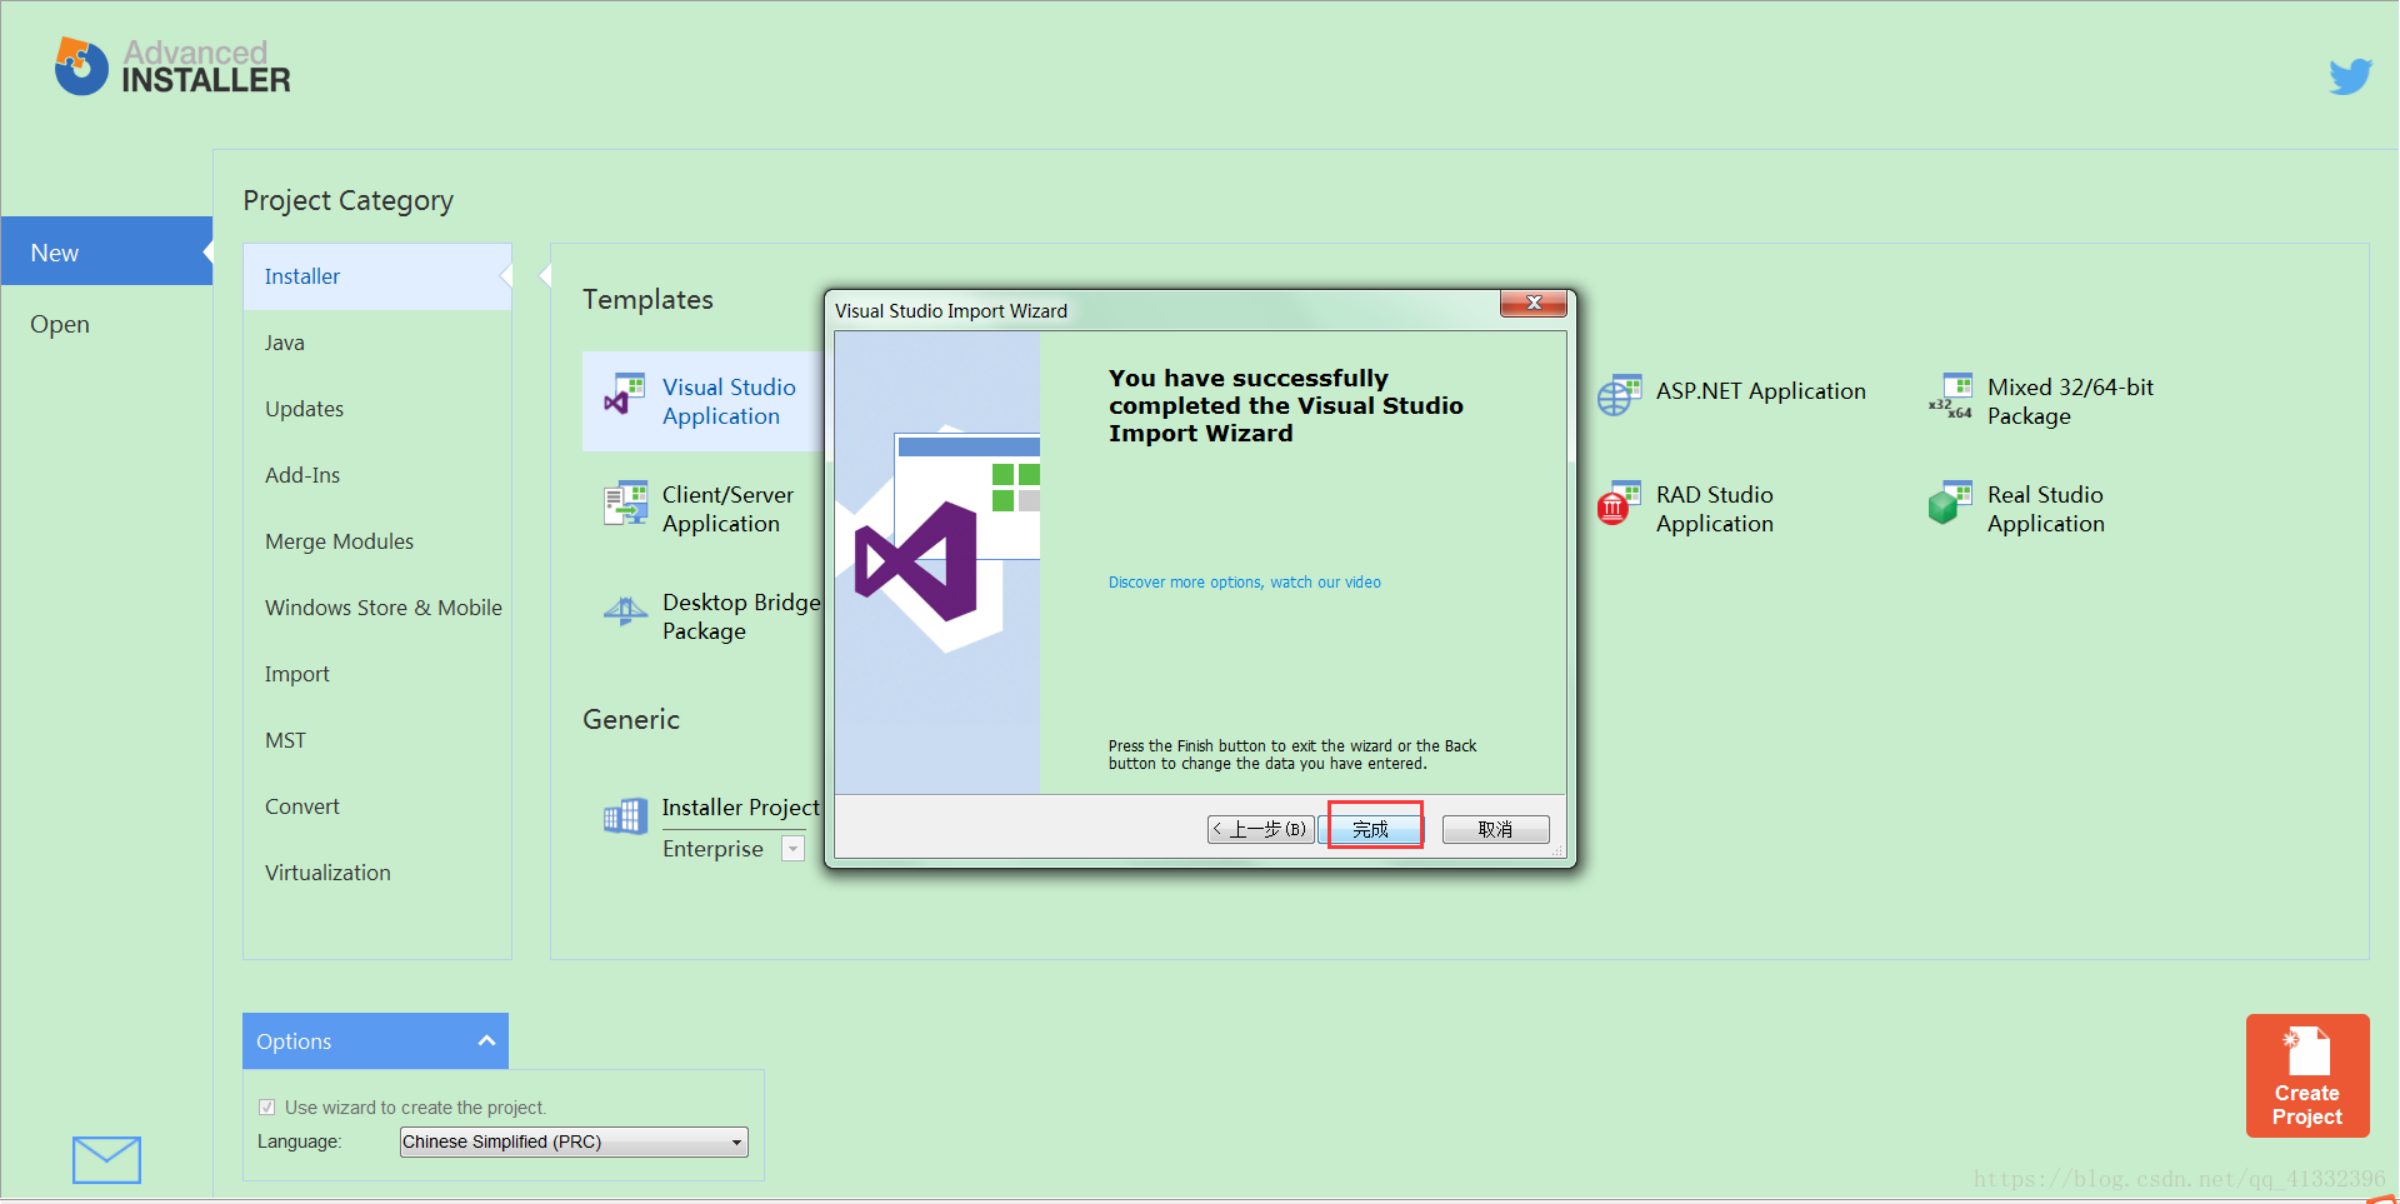Open the Discover more options video link
This screenshot has height=1204, width=2400.
pyautogui.click(x=1243, y=582)
